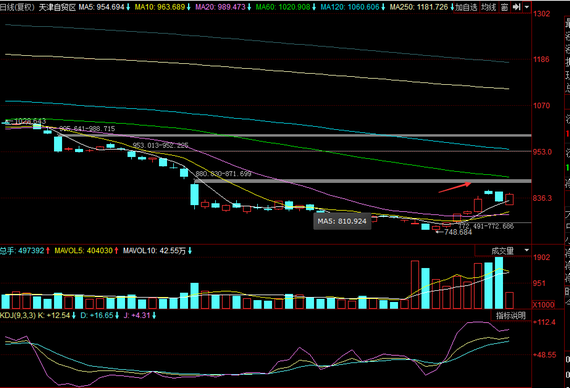The height and width of the screenshot is (388, 570).
Task: Click the 748.684 low-price marker arrow
Action: point(438,232)
